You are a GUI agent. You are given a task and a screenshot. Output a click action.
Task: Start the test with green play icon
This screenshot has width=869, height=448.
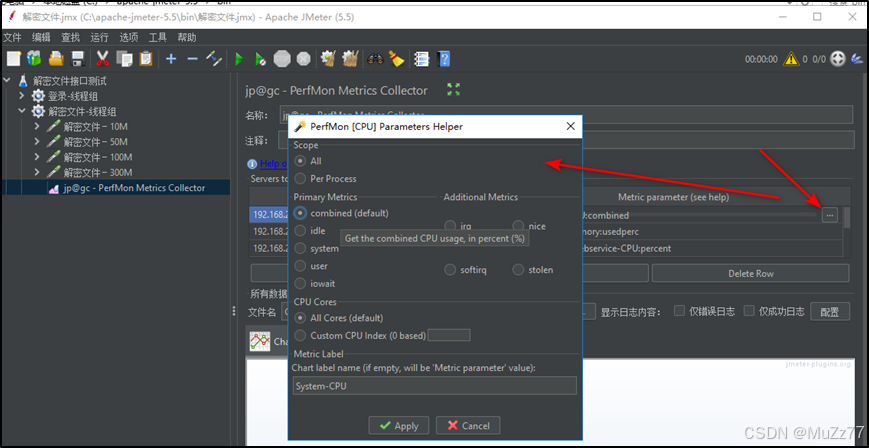coord(239,59)
